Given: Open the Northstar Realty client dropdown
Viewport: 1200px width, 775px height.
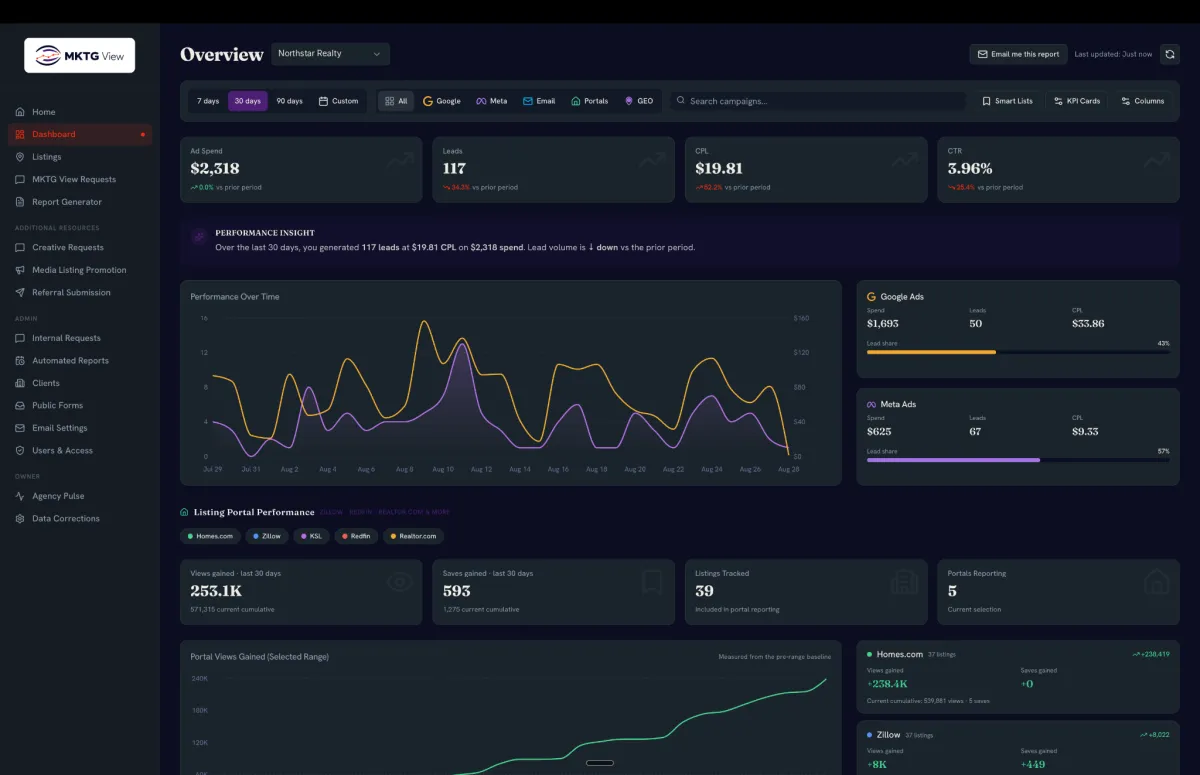Looking at the screenshot, I should click(330, 54).
